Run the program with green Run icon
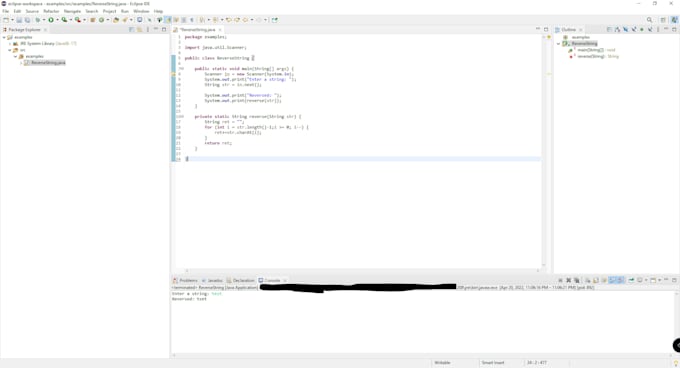The width and height of the screenshot is (680, 368). coord(51,20)
